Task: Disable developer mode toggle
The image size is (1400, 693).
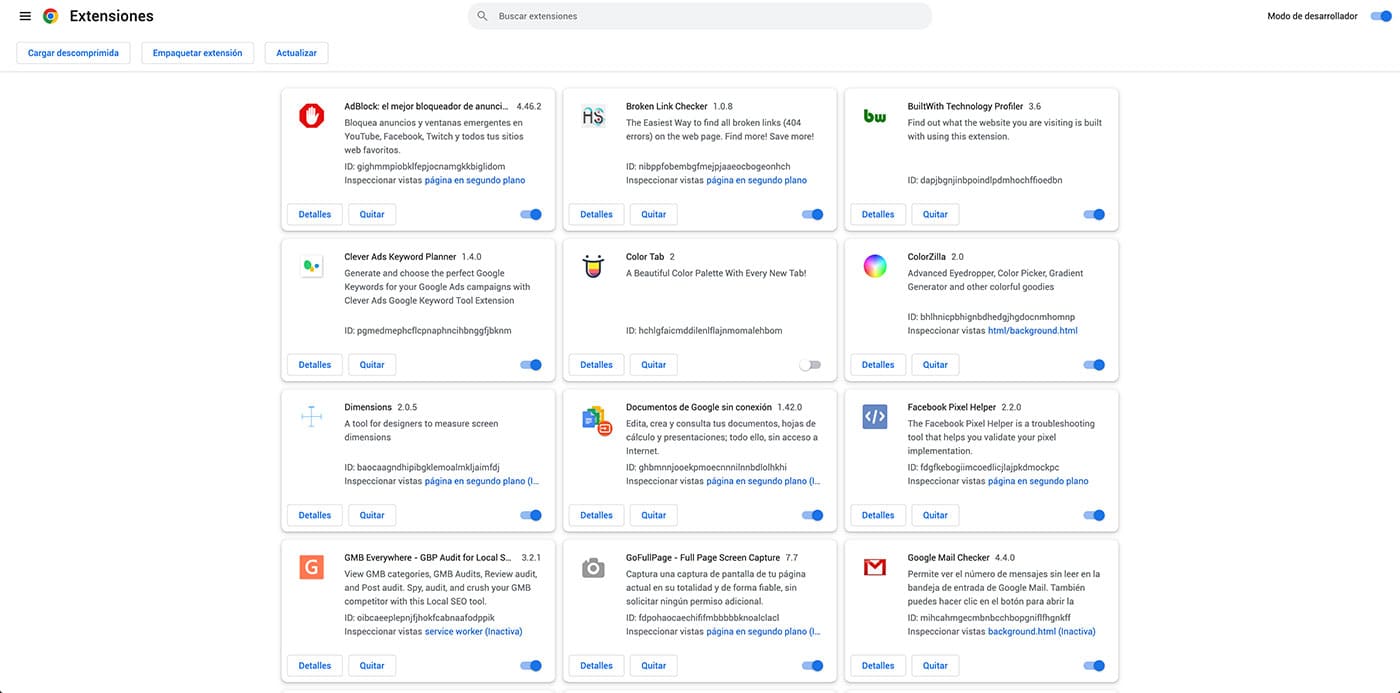Action: point(1381,16)
